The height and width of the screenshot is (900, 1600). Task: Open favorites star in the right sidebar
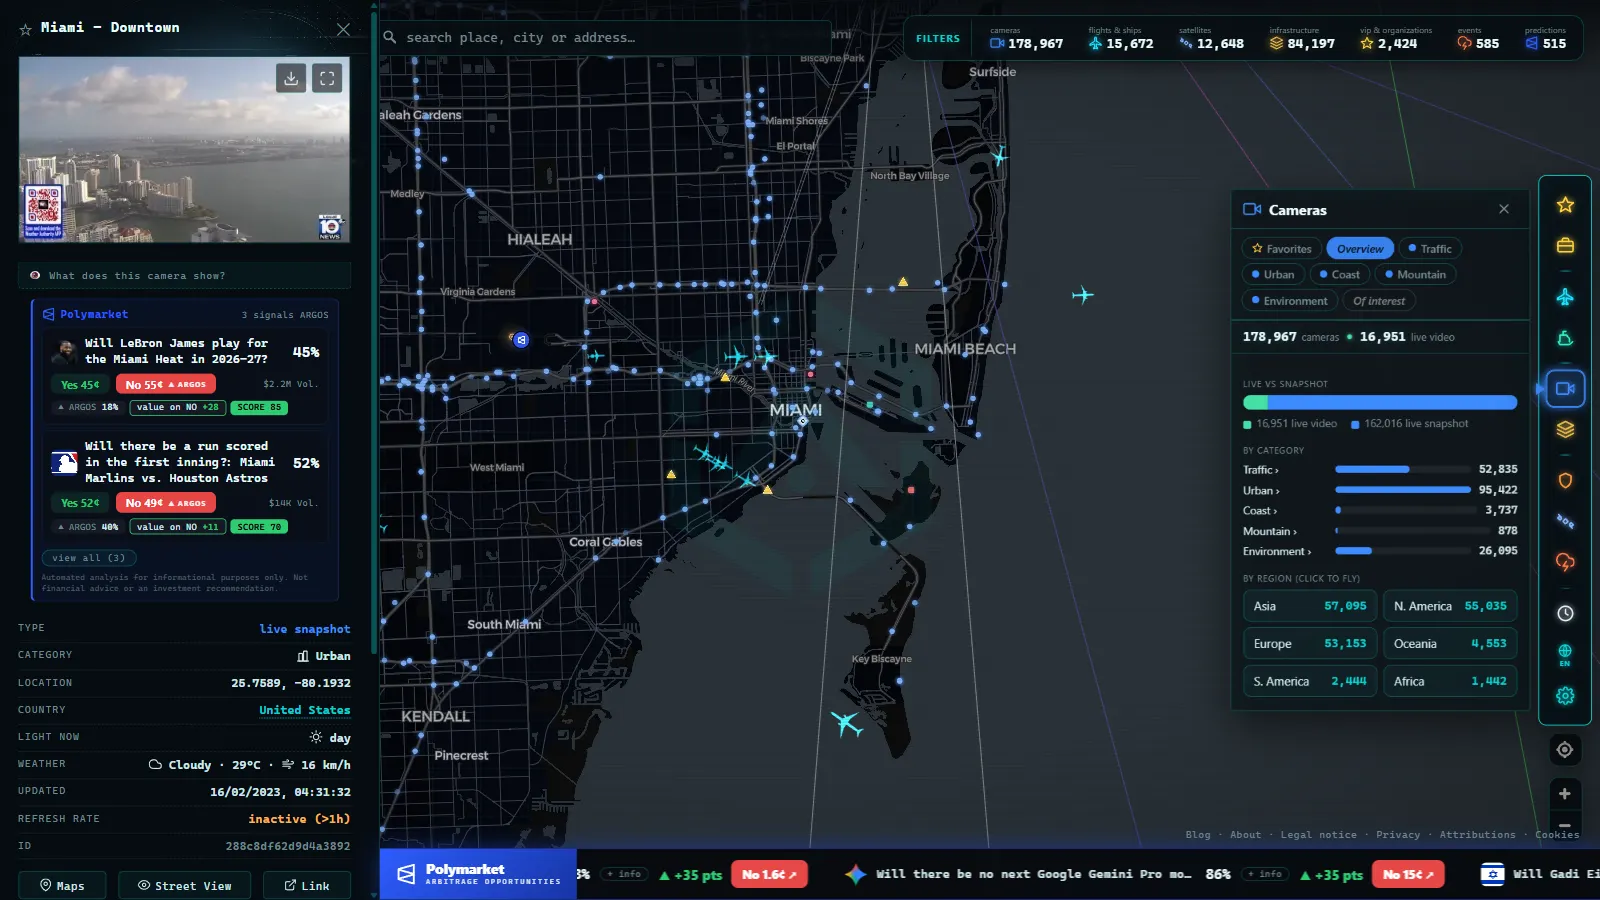(x=1565, y=205)
